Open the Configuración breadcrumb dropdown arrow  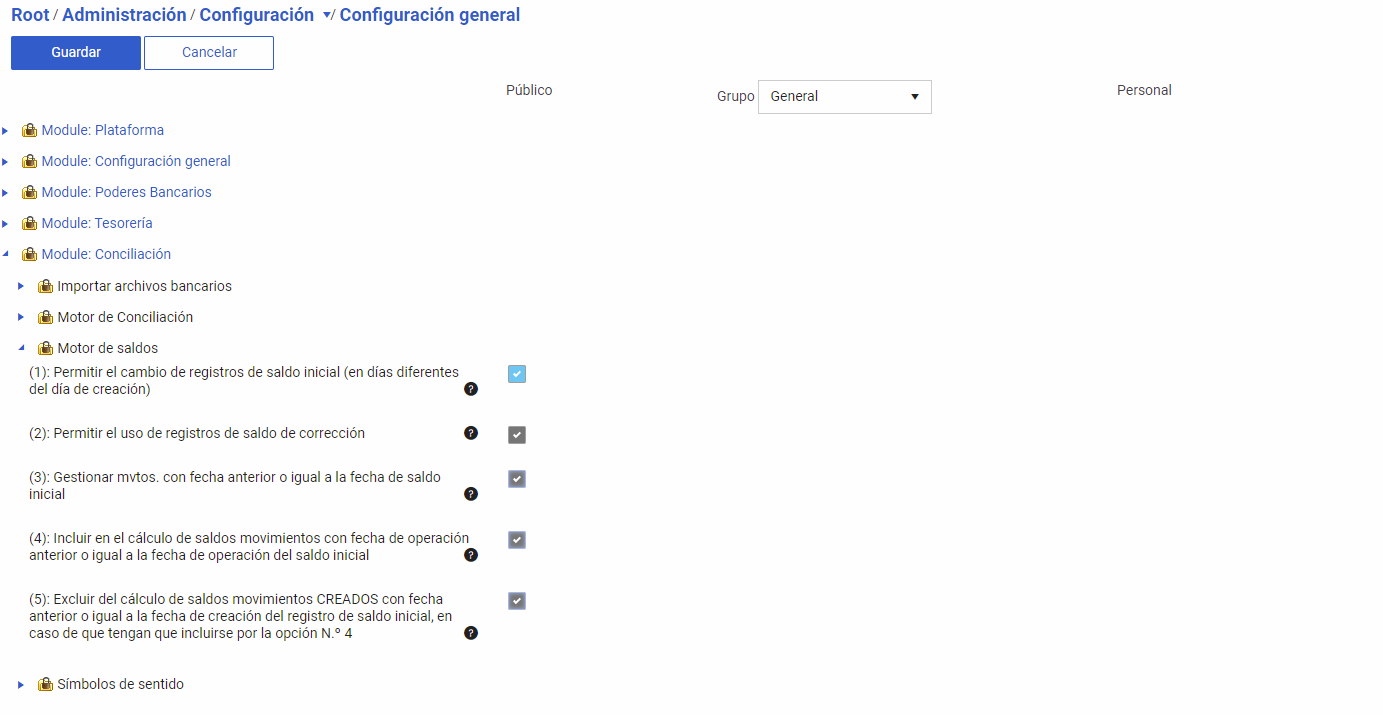click(x=327, y=16)
